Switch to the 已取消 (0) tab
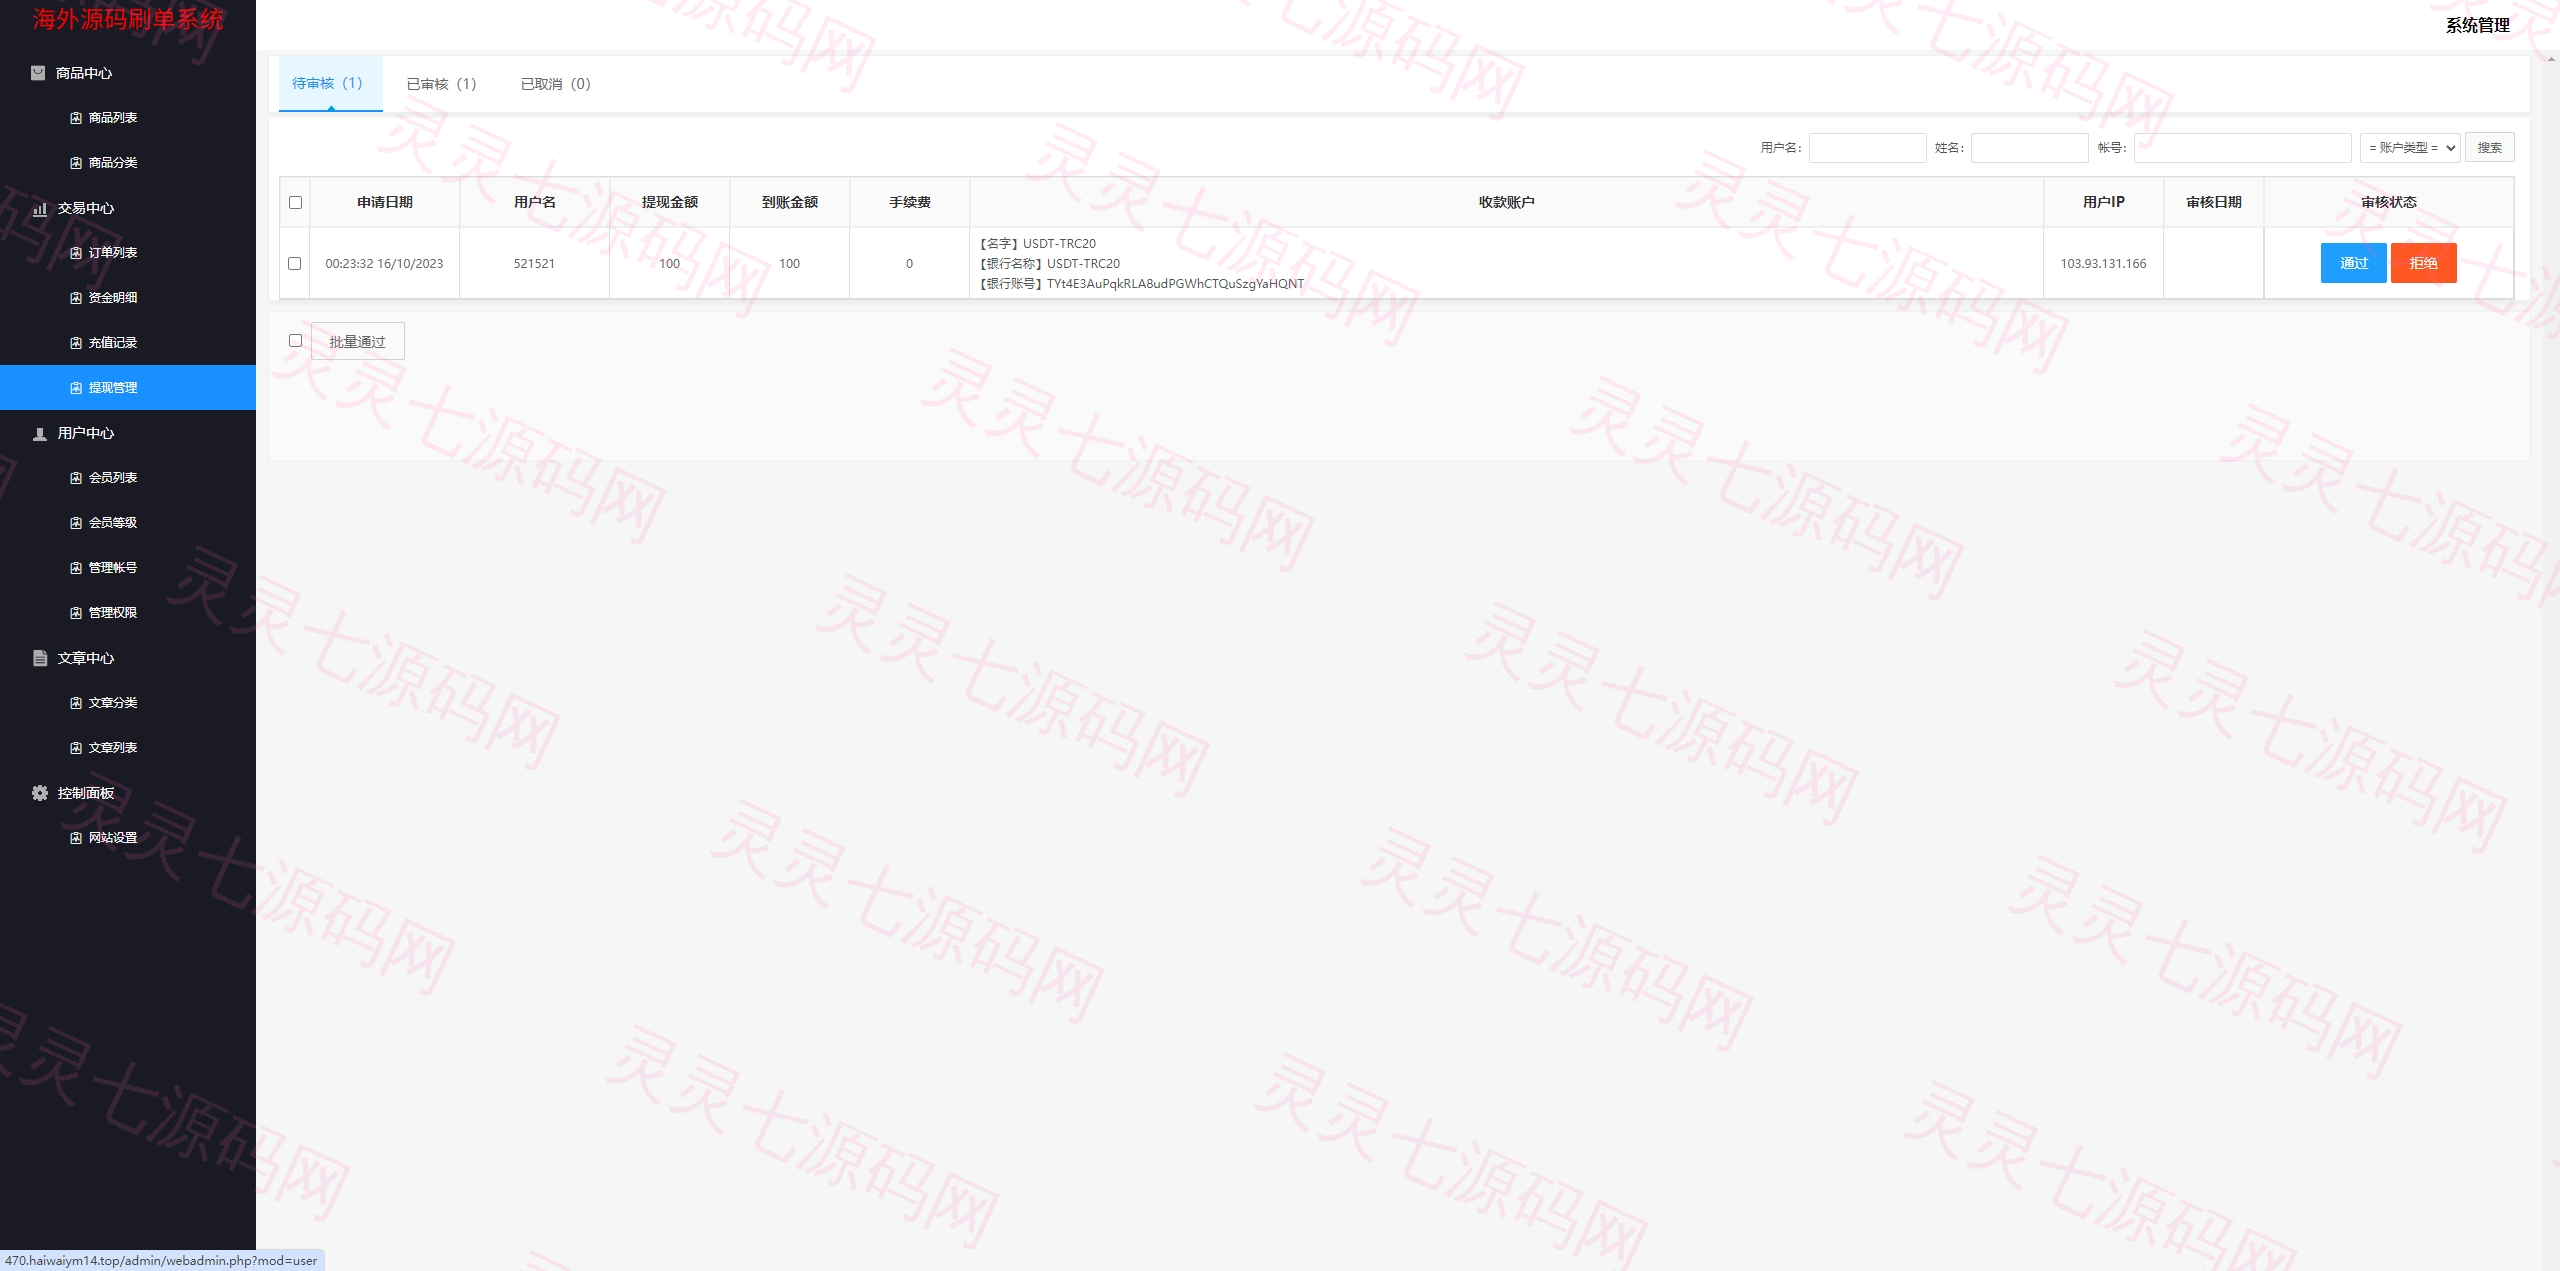The height and width of the screenshot is (1271, 2560). tap(556, 84)
